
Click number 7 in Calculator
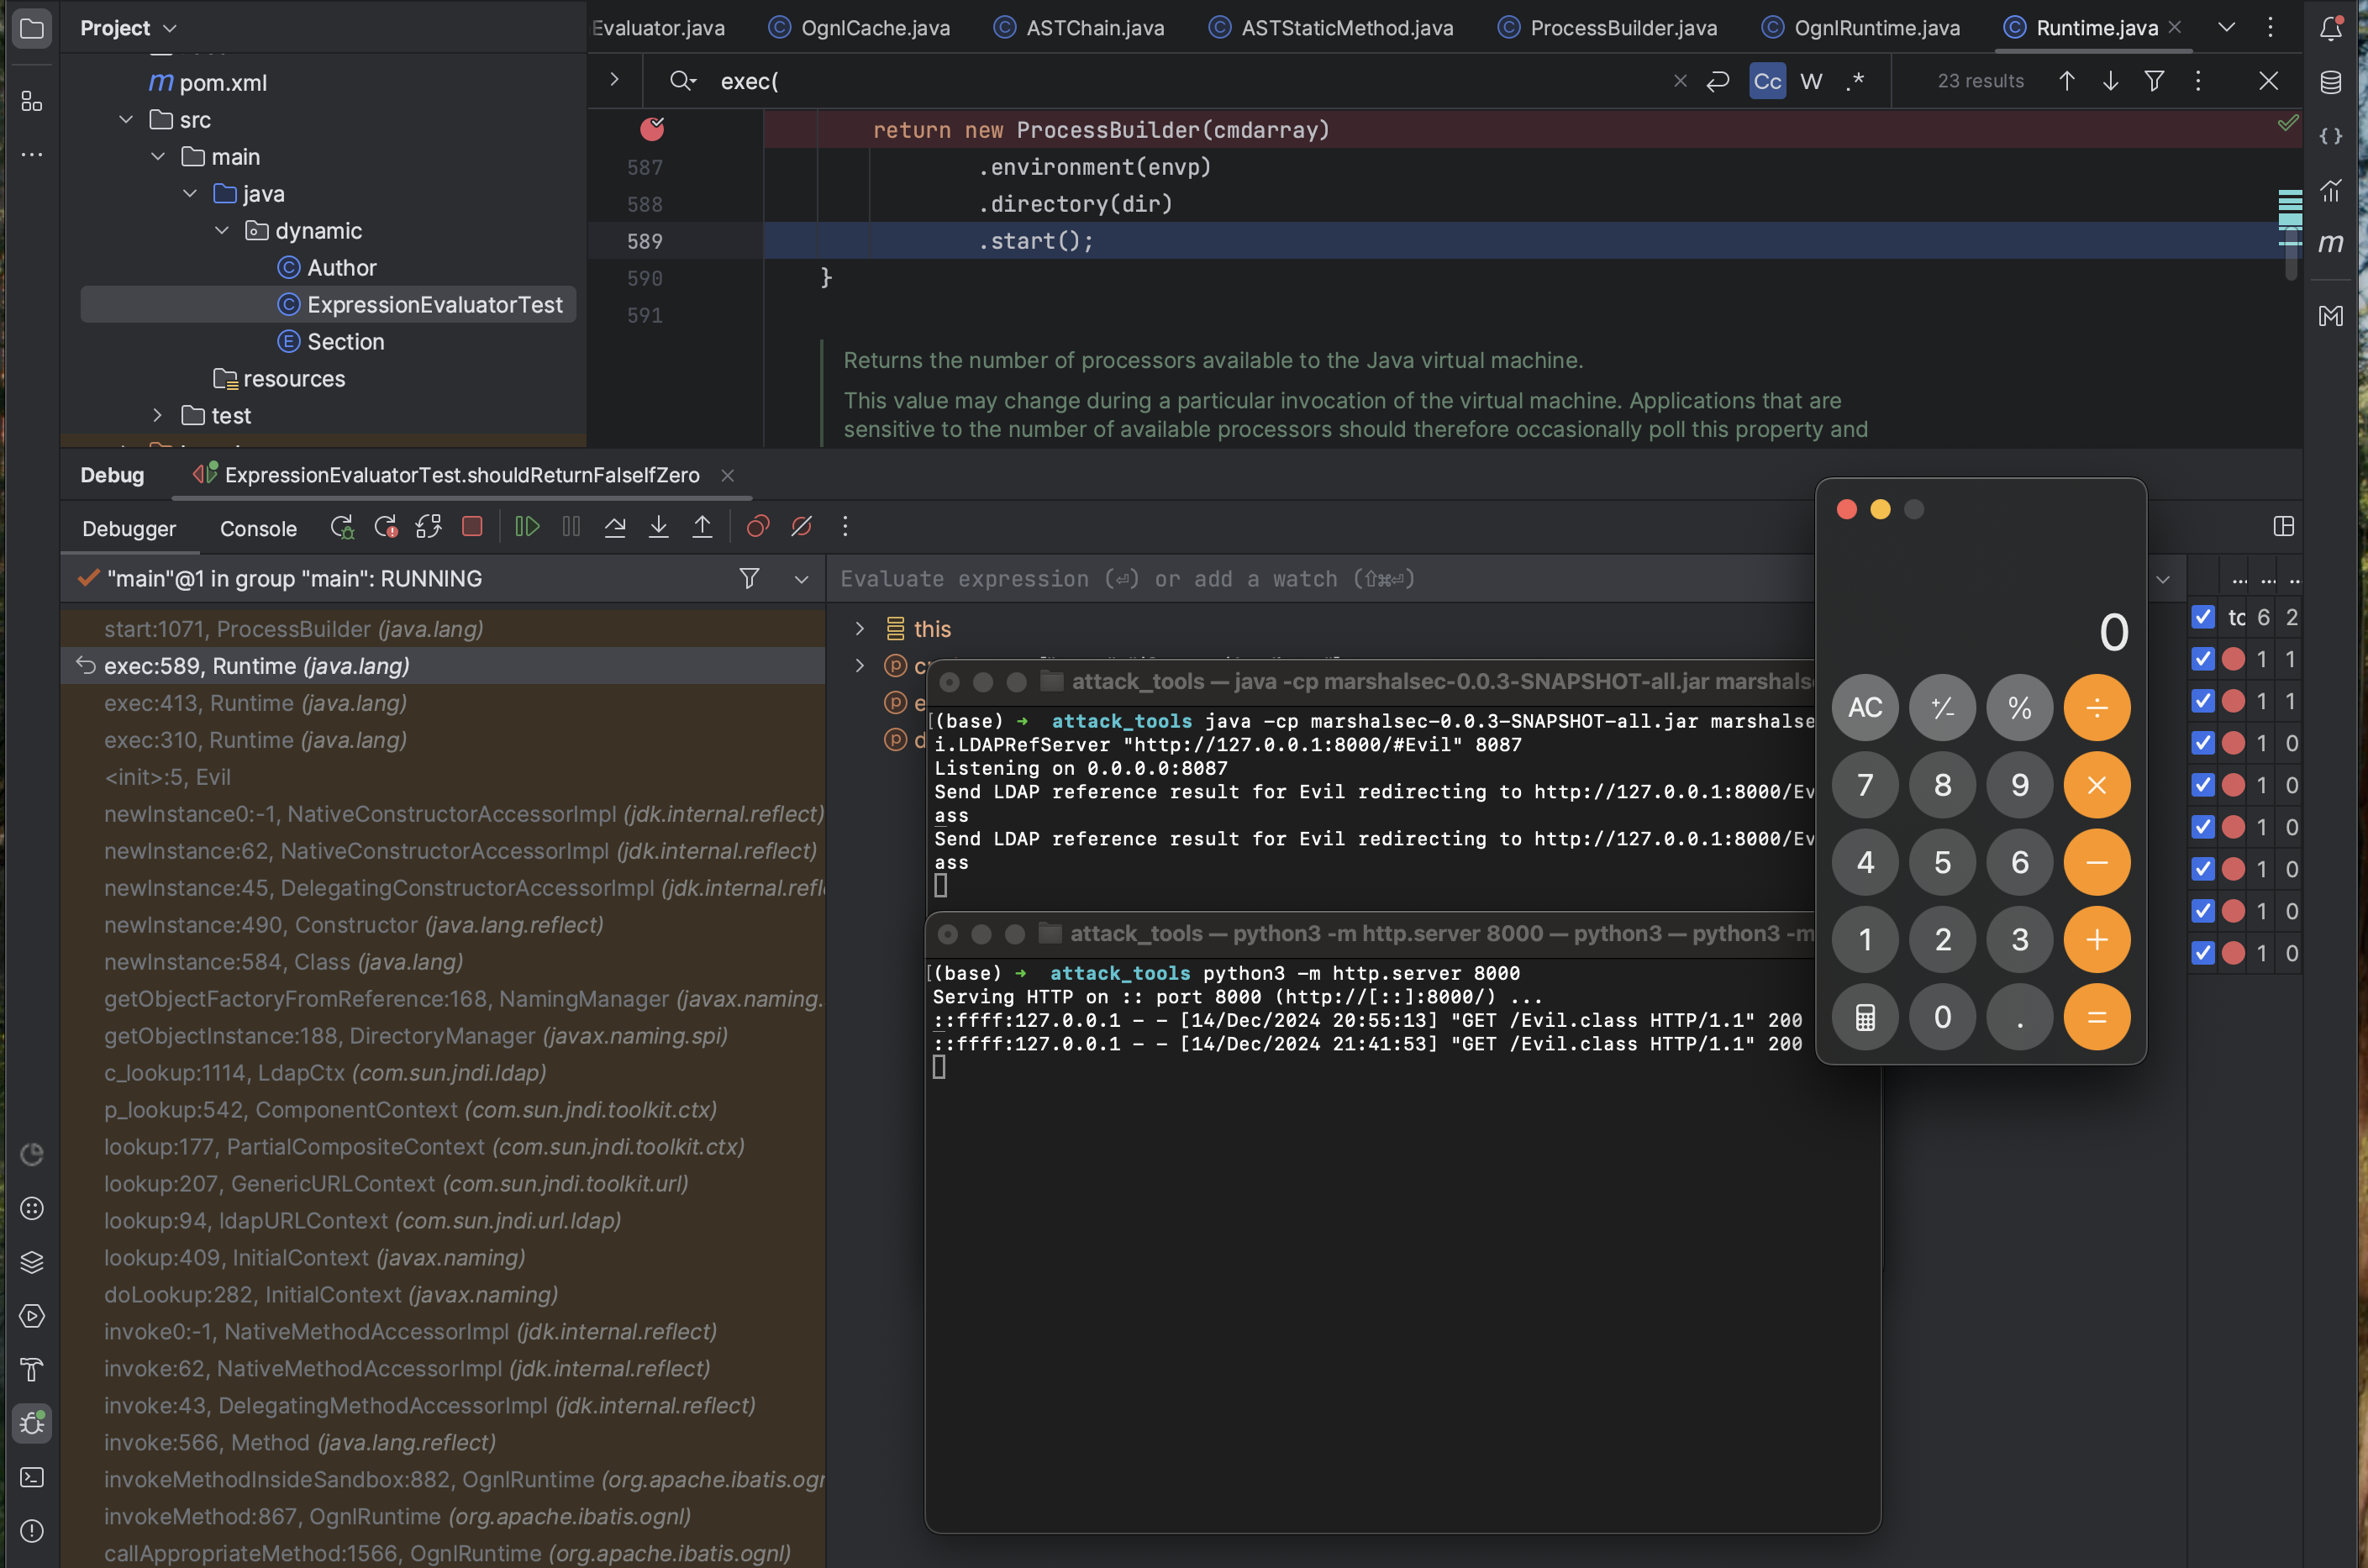[1865, 785]
